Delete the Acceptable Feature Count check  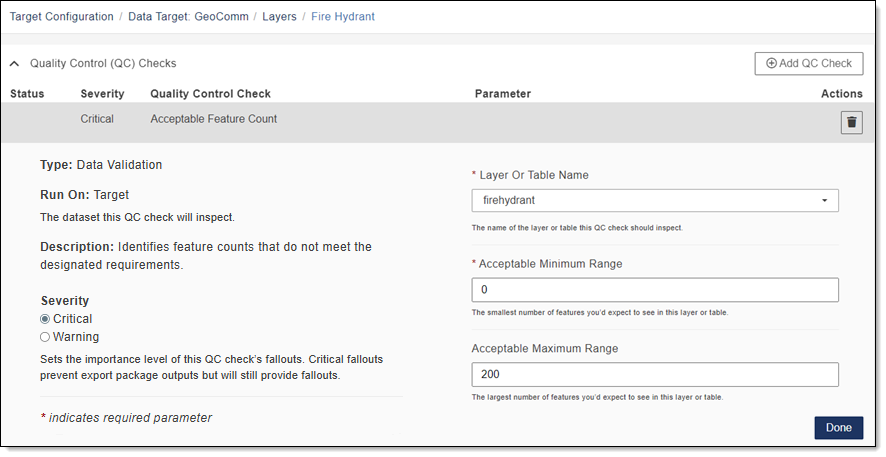[x=851, y=123]
